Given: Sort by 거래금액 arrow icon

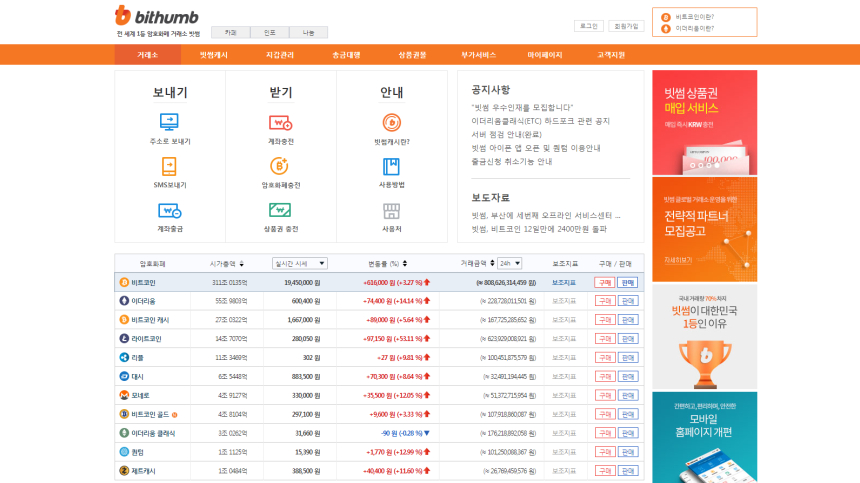Looking at the screenshot, I should [492, 263].
